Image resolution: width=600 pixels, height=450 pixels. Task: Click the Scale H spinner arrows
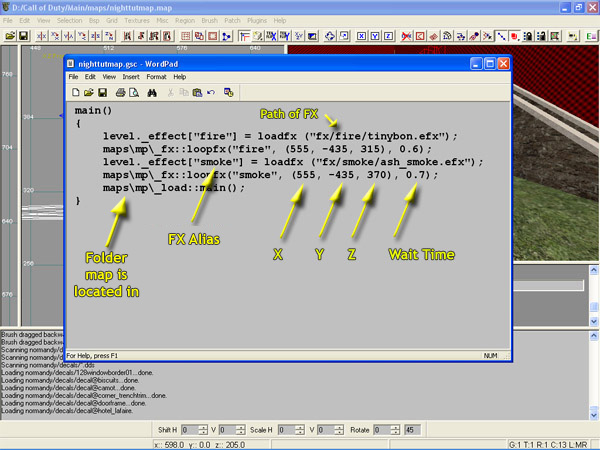(301, 430)
